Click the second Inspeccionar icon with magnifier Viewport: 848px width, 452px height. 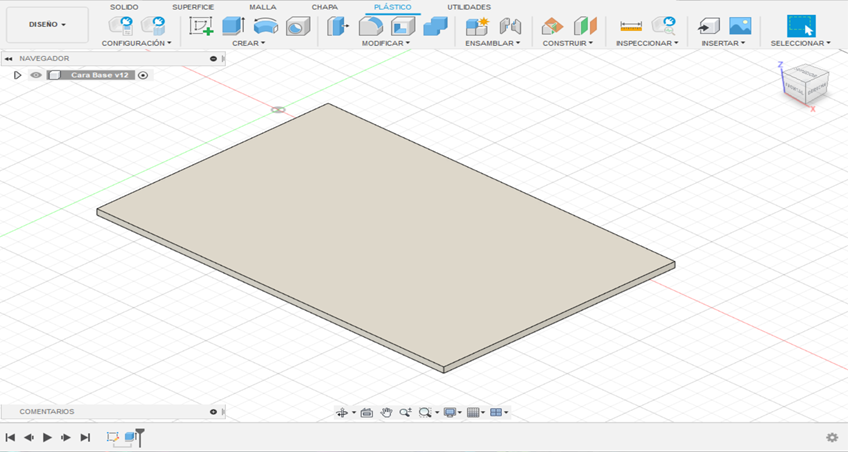664,25
